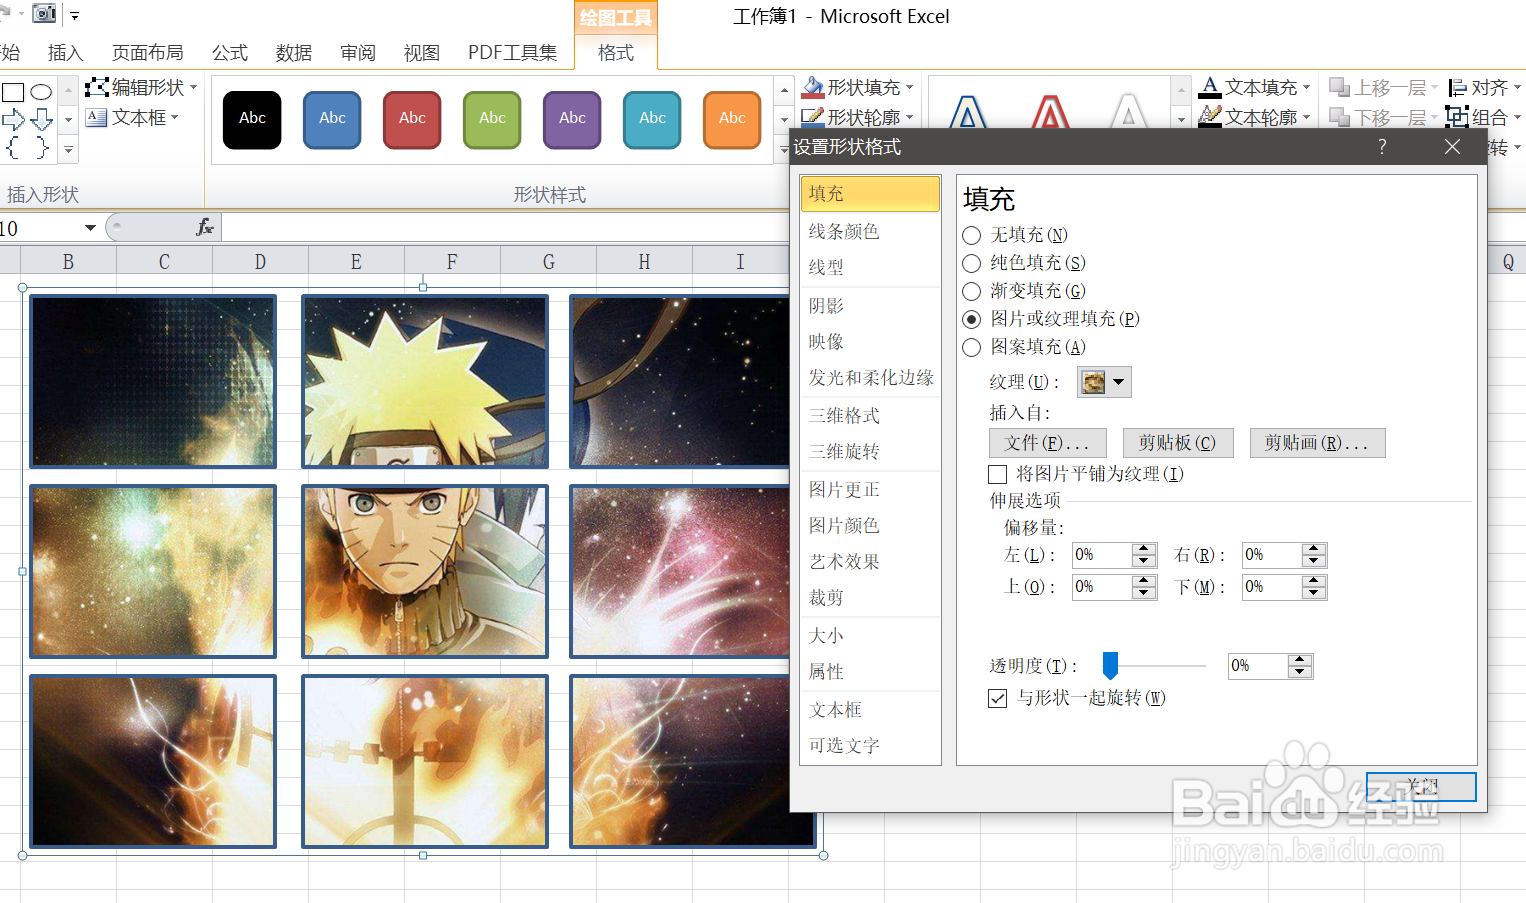Apply the teal Abc shape style
Image resolution: width=1526 pixels, height=903 pixels.
tap(652, 119)
